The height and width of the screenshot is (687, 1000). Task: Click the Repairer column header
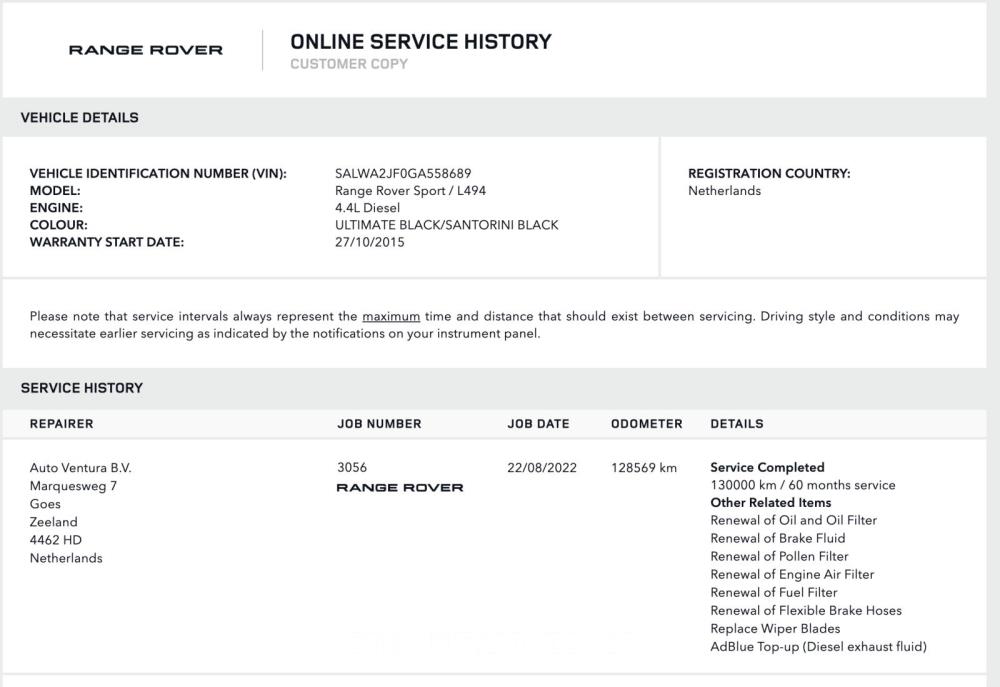[61, 424]
